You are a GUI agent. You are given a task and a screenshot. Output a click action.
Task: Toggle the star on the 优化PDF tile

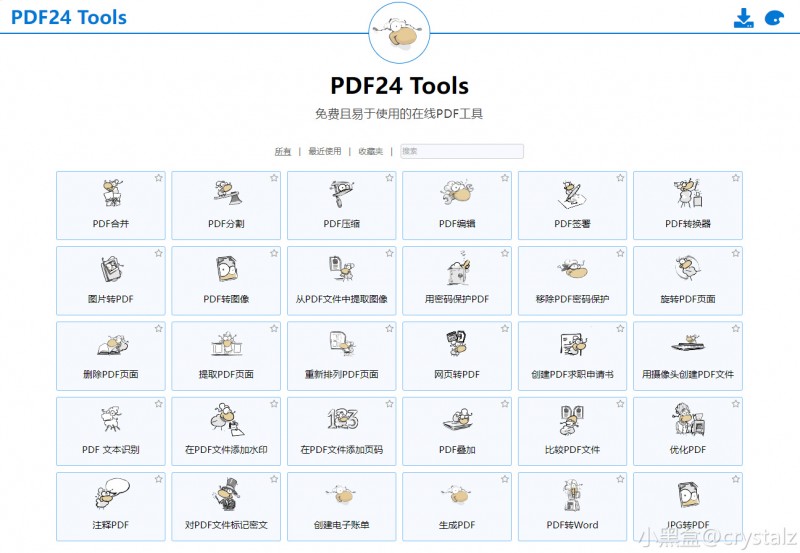pyautogui.click(x=735, y=404)
